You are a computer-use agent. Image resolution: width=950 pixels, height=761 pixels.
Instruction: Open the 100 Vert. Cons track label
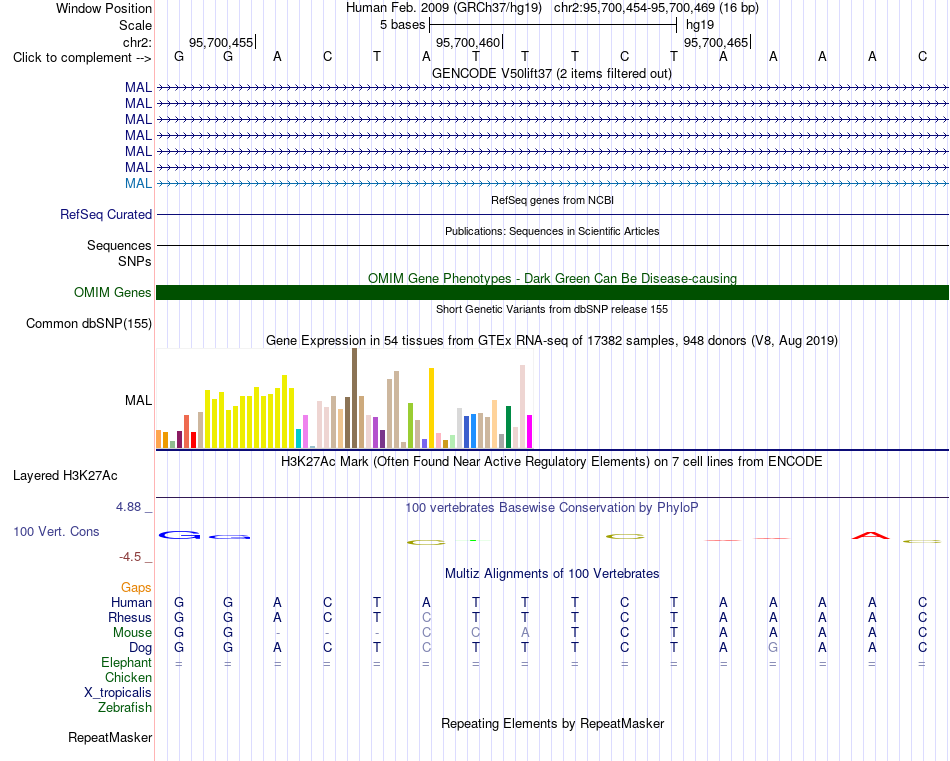click(x=56, y=531)
